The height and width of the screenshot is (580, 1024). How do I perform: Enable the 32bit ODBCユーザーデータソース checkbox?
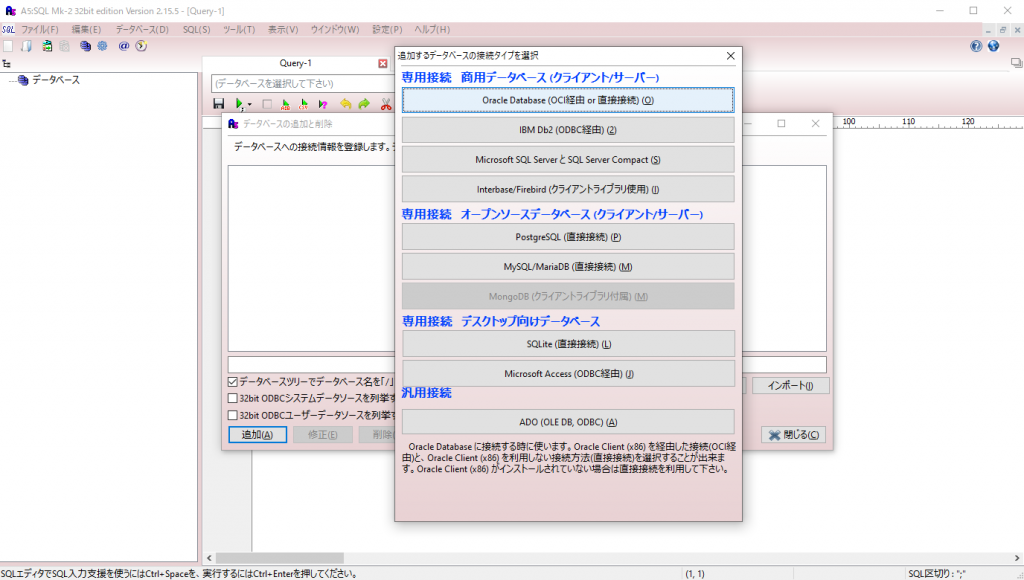tap(233, 415)
